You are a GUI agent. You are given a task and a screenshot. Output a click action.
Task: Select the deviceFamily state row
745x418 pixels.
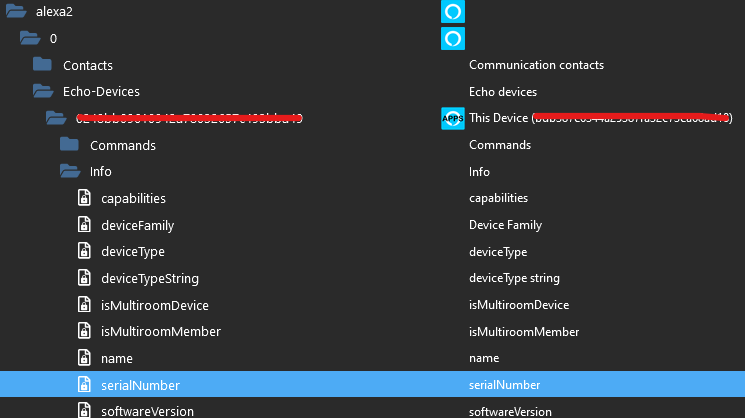pyautogui.click(x=372, y=225)
